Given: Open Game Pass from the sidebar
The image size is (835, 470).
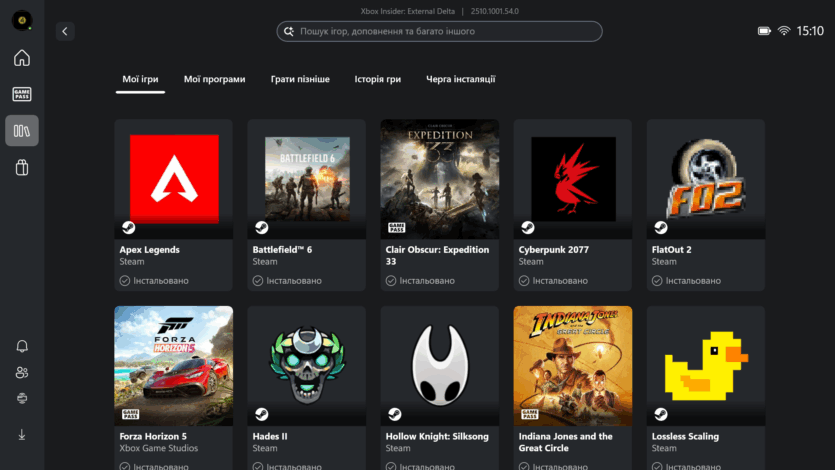Looking at the screenshot, I should click(21, 94).
